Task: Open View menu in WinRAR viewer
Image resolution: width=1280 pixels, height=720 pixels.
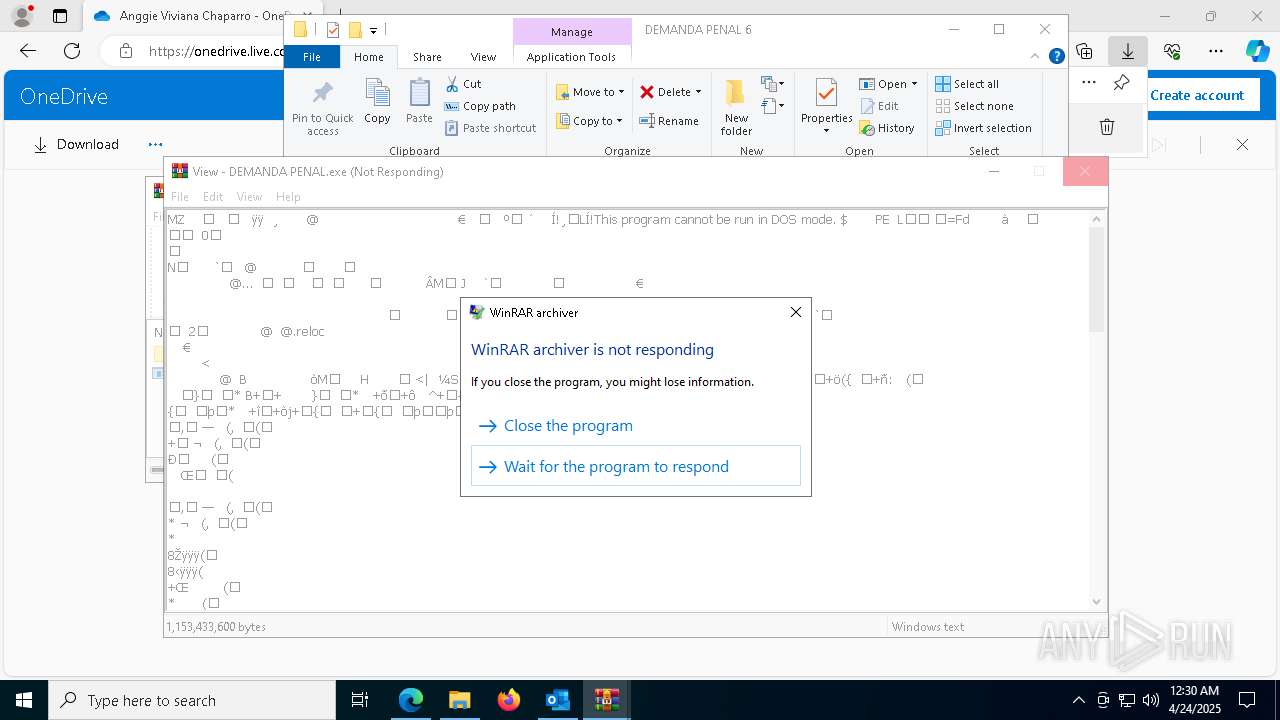Action: click(249, 197)
